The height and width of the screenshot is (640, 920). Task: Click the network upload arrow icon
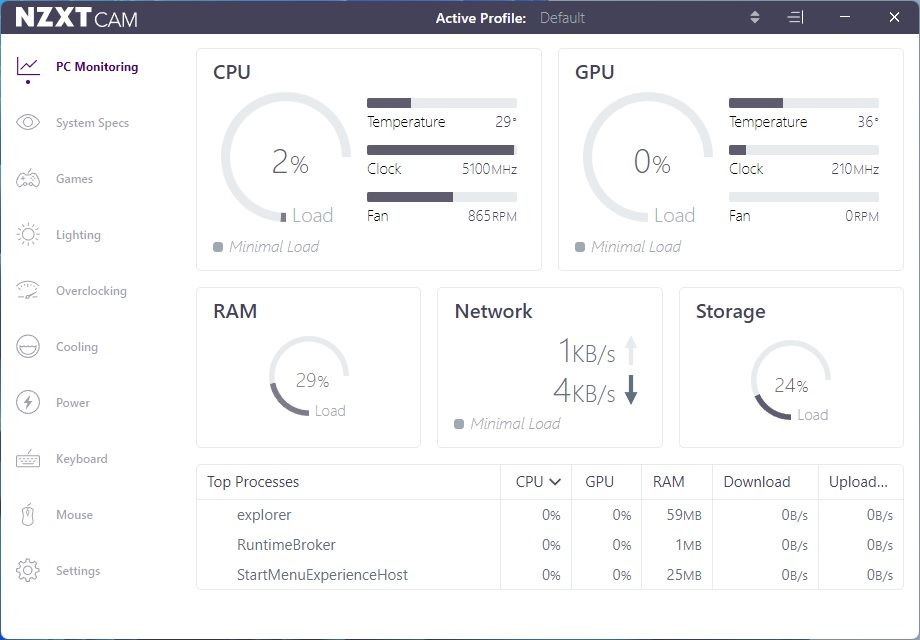[x=631, y=351]
